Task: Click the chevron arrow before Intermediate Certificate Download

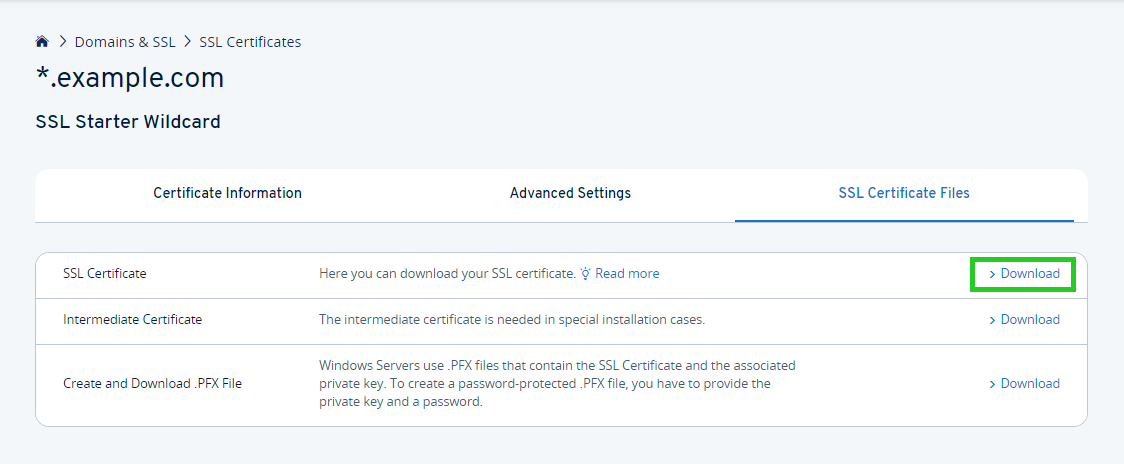Action: coord(992,320)
